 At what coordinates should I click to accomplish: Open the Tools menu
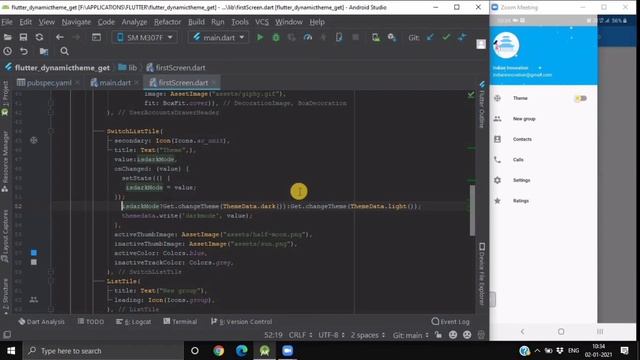(x=240, y=22)
